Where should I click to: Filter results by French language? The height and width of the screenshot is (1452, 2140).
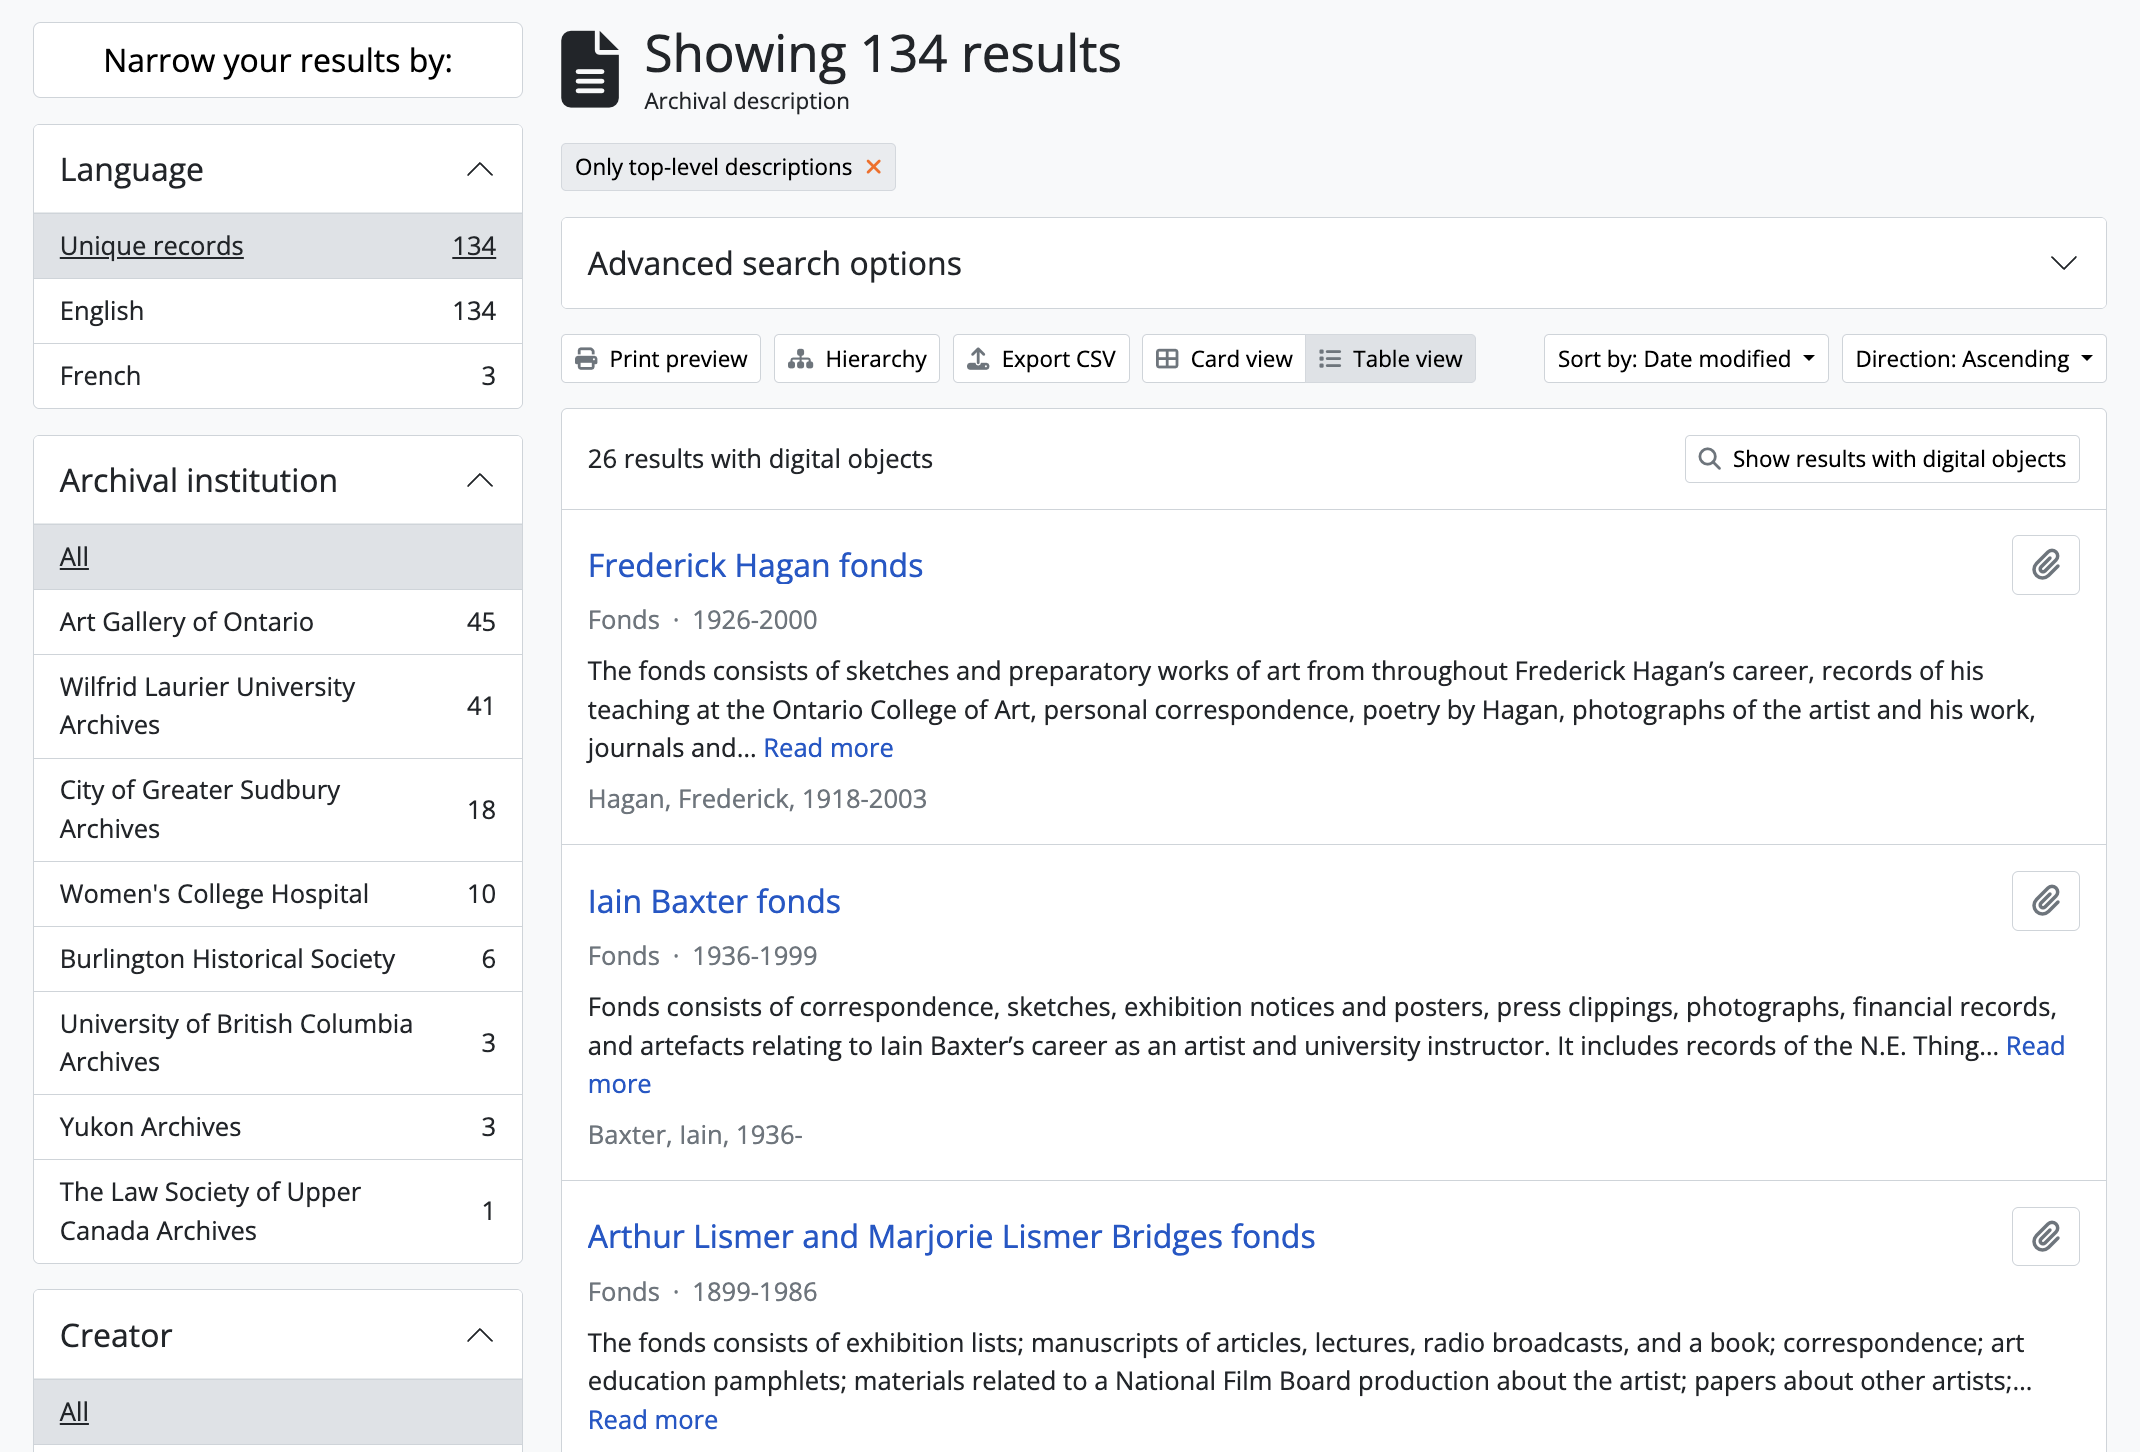click(x=100, y=376)
